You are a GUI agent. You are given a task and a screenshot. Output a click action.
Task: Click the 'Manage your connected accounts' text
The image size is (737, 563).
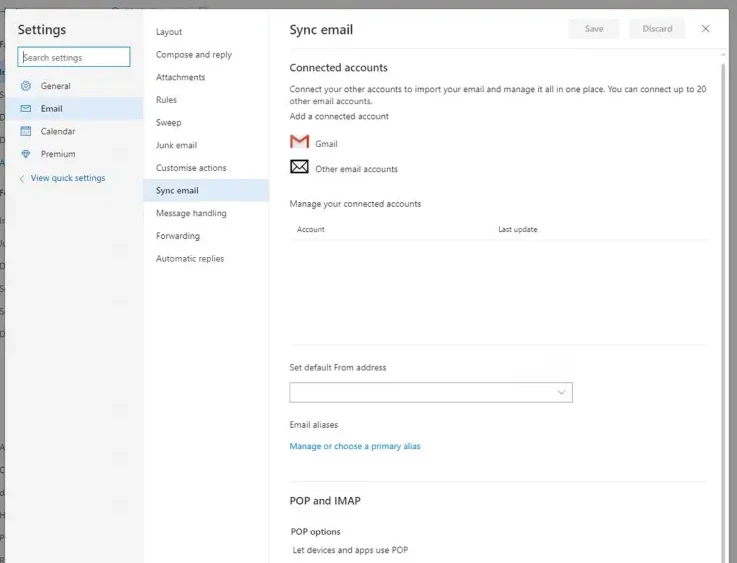[x=355, y=204]
